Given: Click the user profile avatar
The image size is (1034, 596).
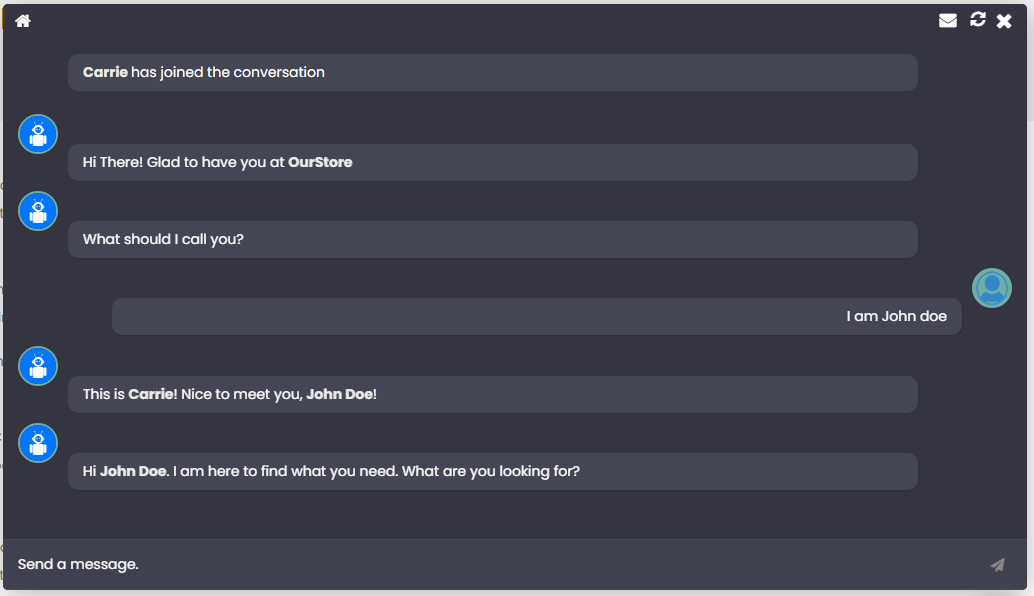Looking at the screenshot, I should point(992,288).
